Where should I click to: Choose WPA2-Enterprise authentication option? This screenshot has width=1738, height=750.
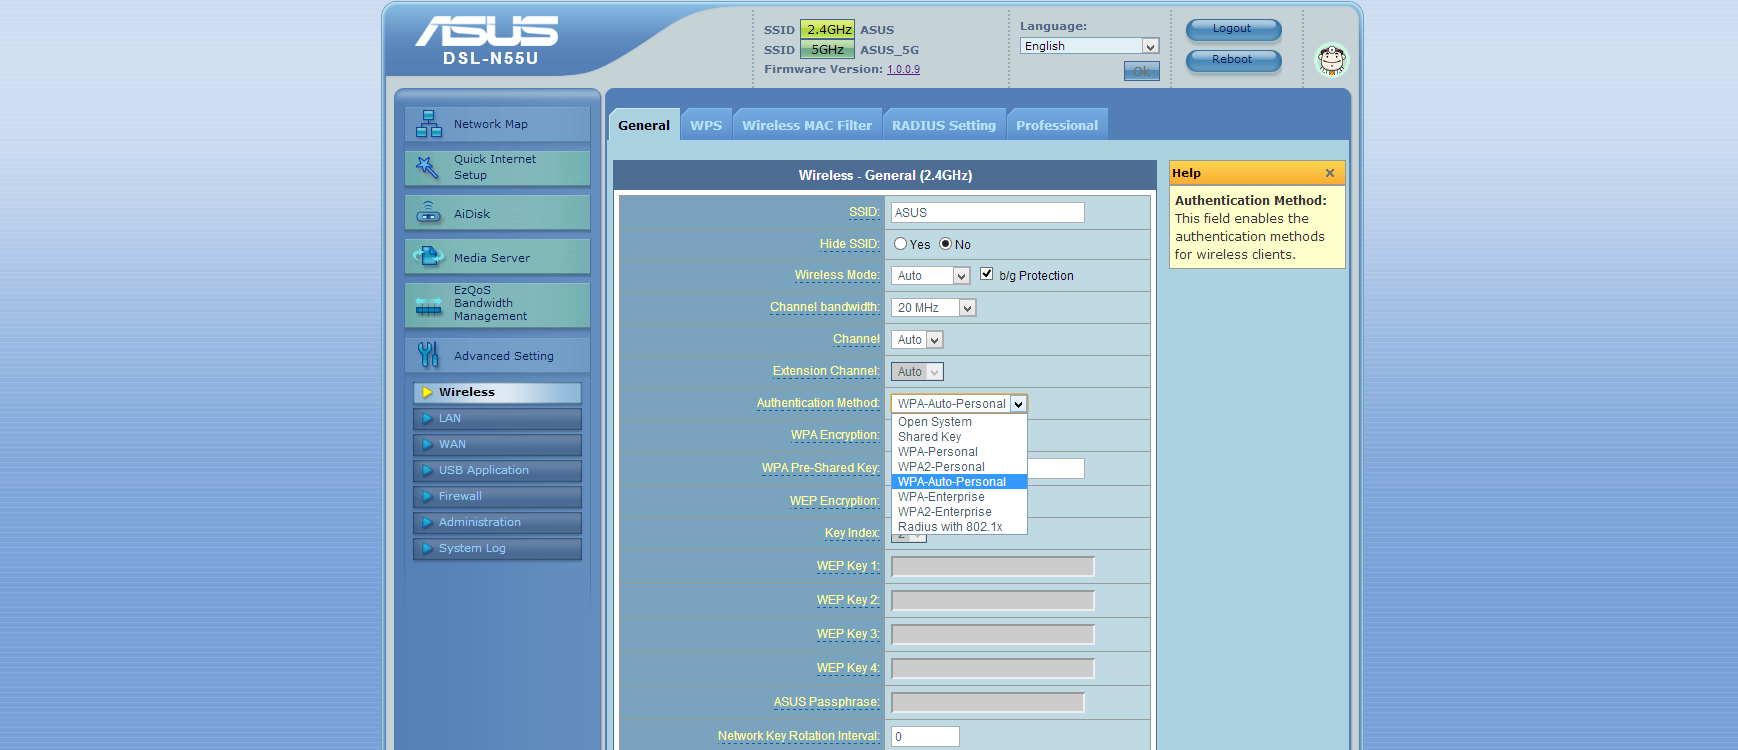(x=959, y=512)
